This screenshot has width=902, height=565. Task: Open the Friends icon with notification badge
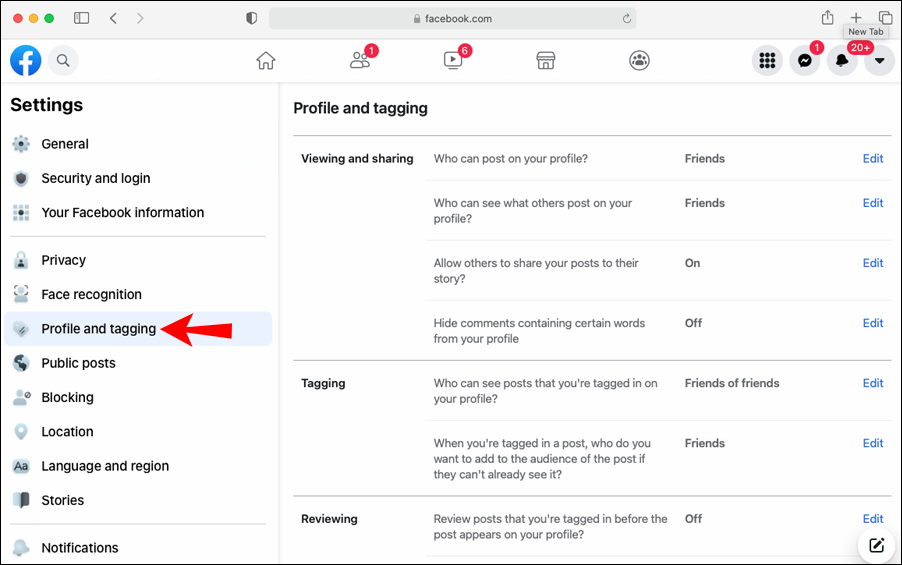coord(361,60)
